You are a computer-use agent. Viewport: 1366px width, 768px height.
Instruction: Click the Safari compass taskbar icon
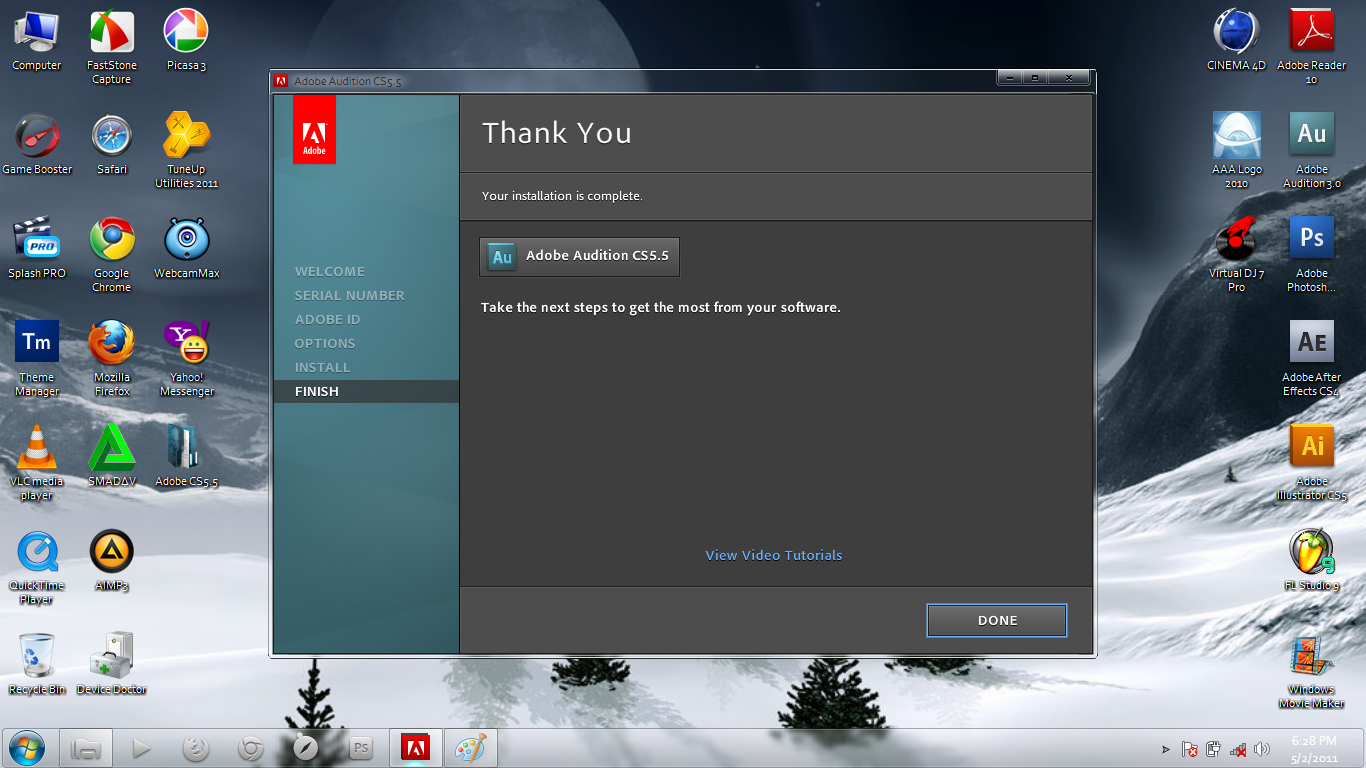[305, 748]
